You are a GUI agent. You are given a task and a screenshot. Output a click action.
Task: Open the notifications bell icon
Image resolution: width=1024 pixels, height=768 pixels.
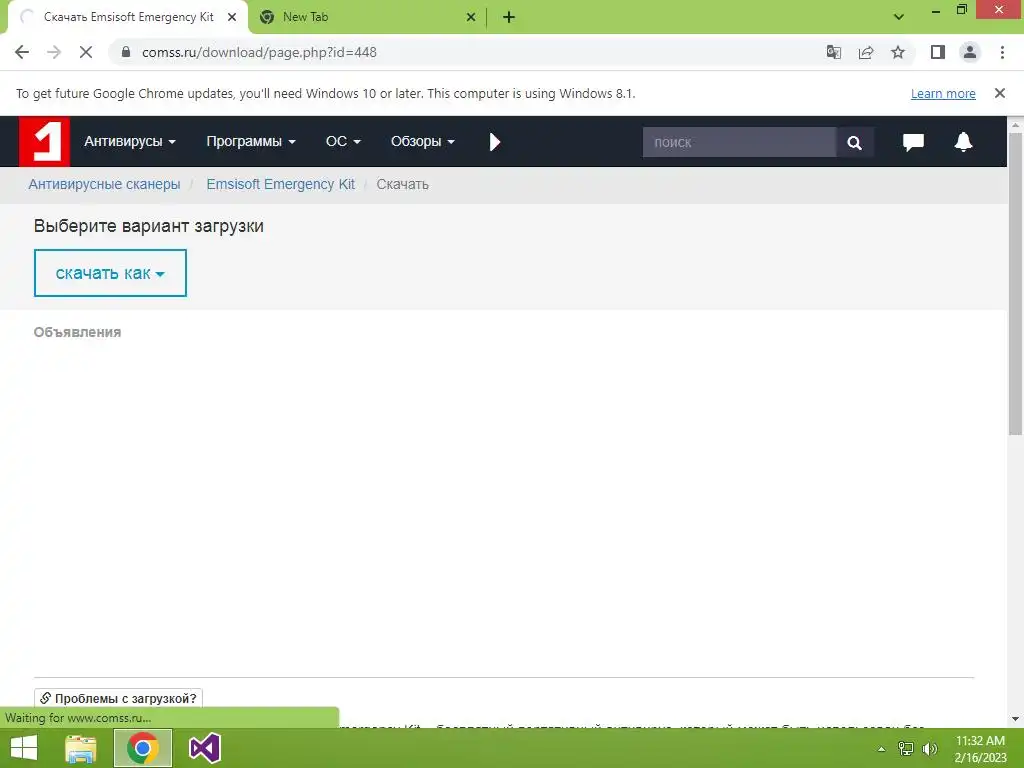click(963, 142)
